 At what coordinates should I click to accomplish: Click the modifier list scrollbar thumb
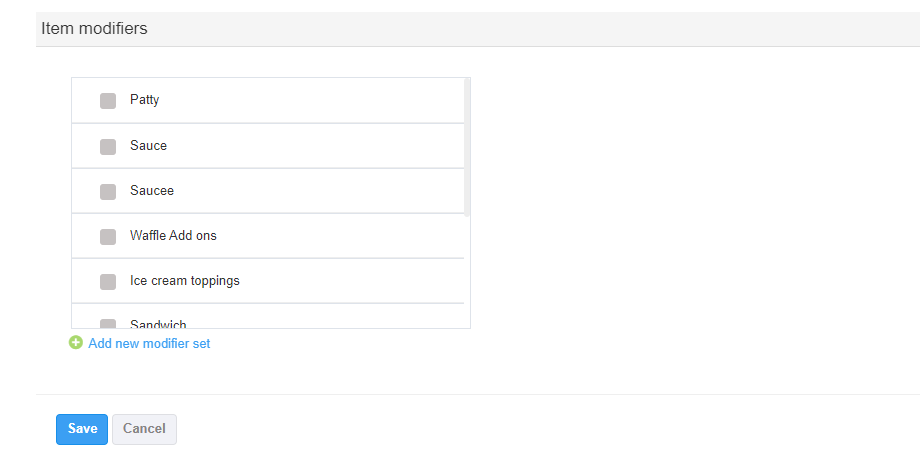[x=467, y=146]
